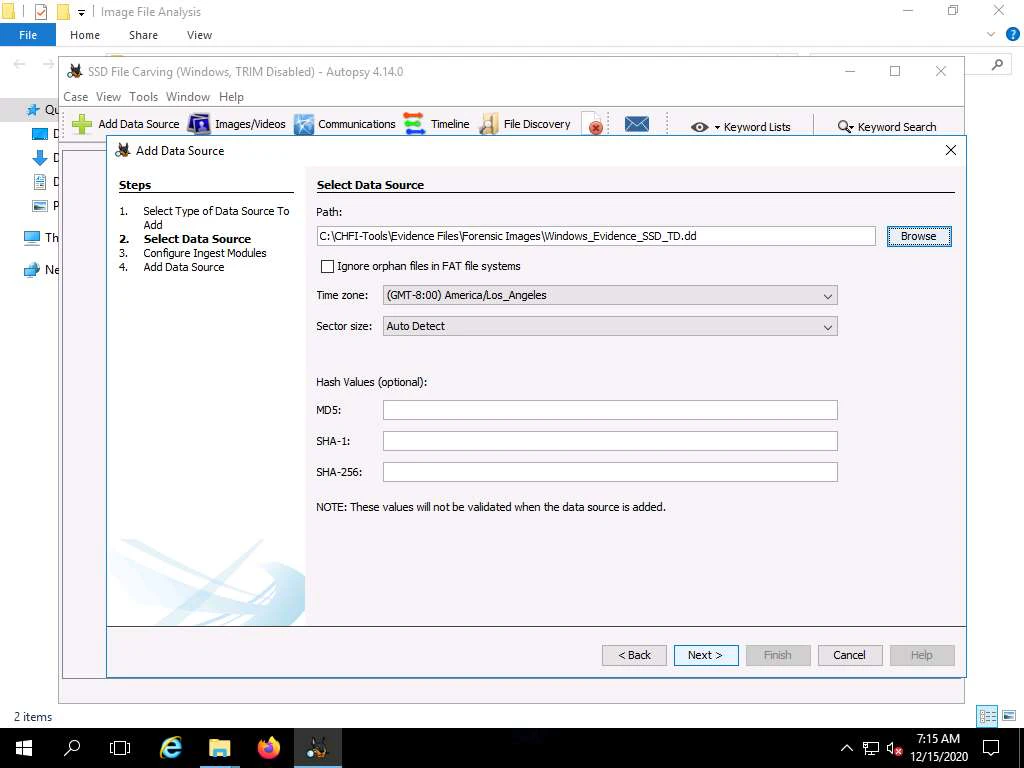Screen dimensions: 1024x768
Task: Open the Sector size dropdown
Action: tap(610, 327)
